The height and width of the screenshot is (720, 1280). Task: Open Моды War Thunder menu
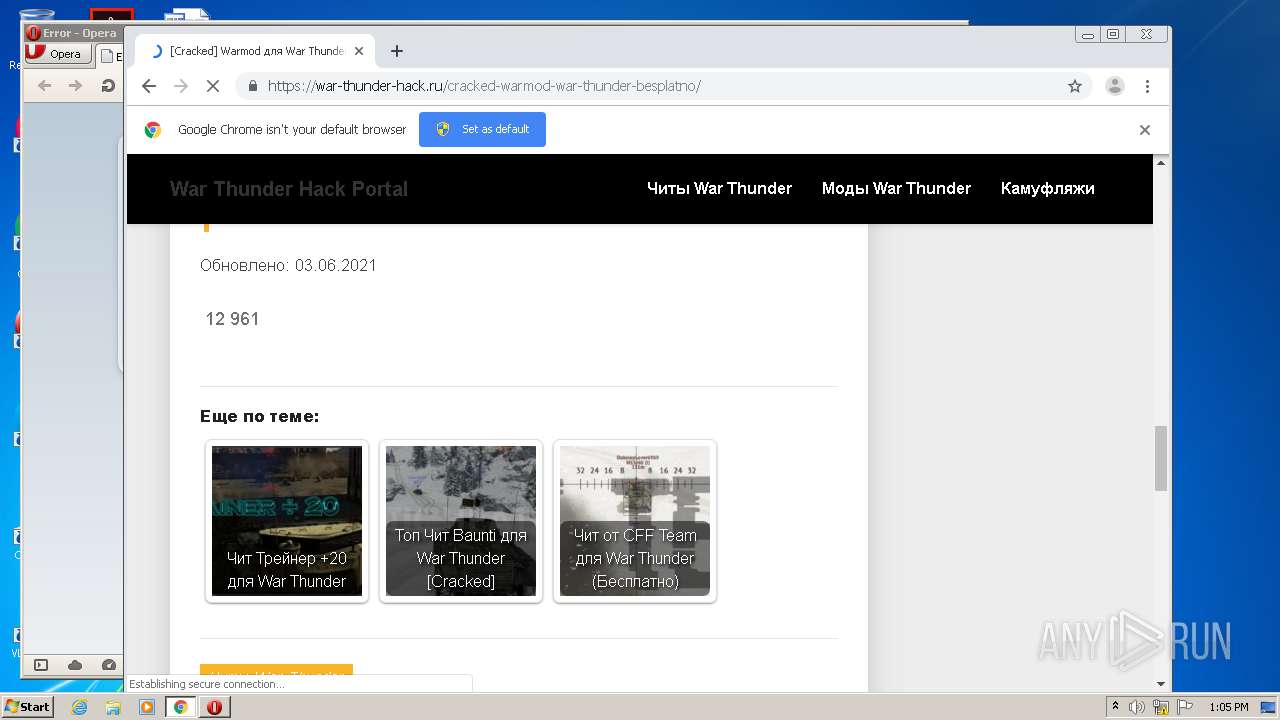click(x=896, y=188)
